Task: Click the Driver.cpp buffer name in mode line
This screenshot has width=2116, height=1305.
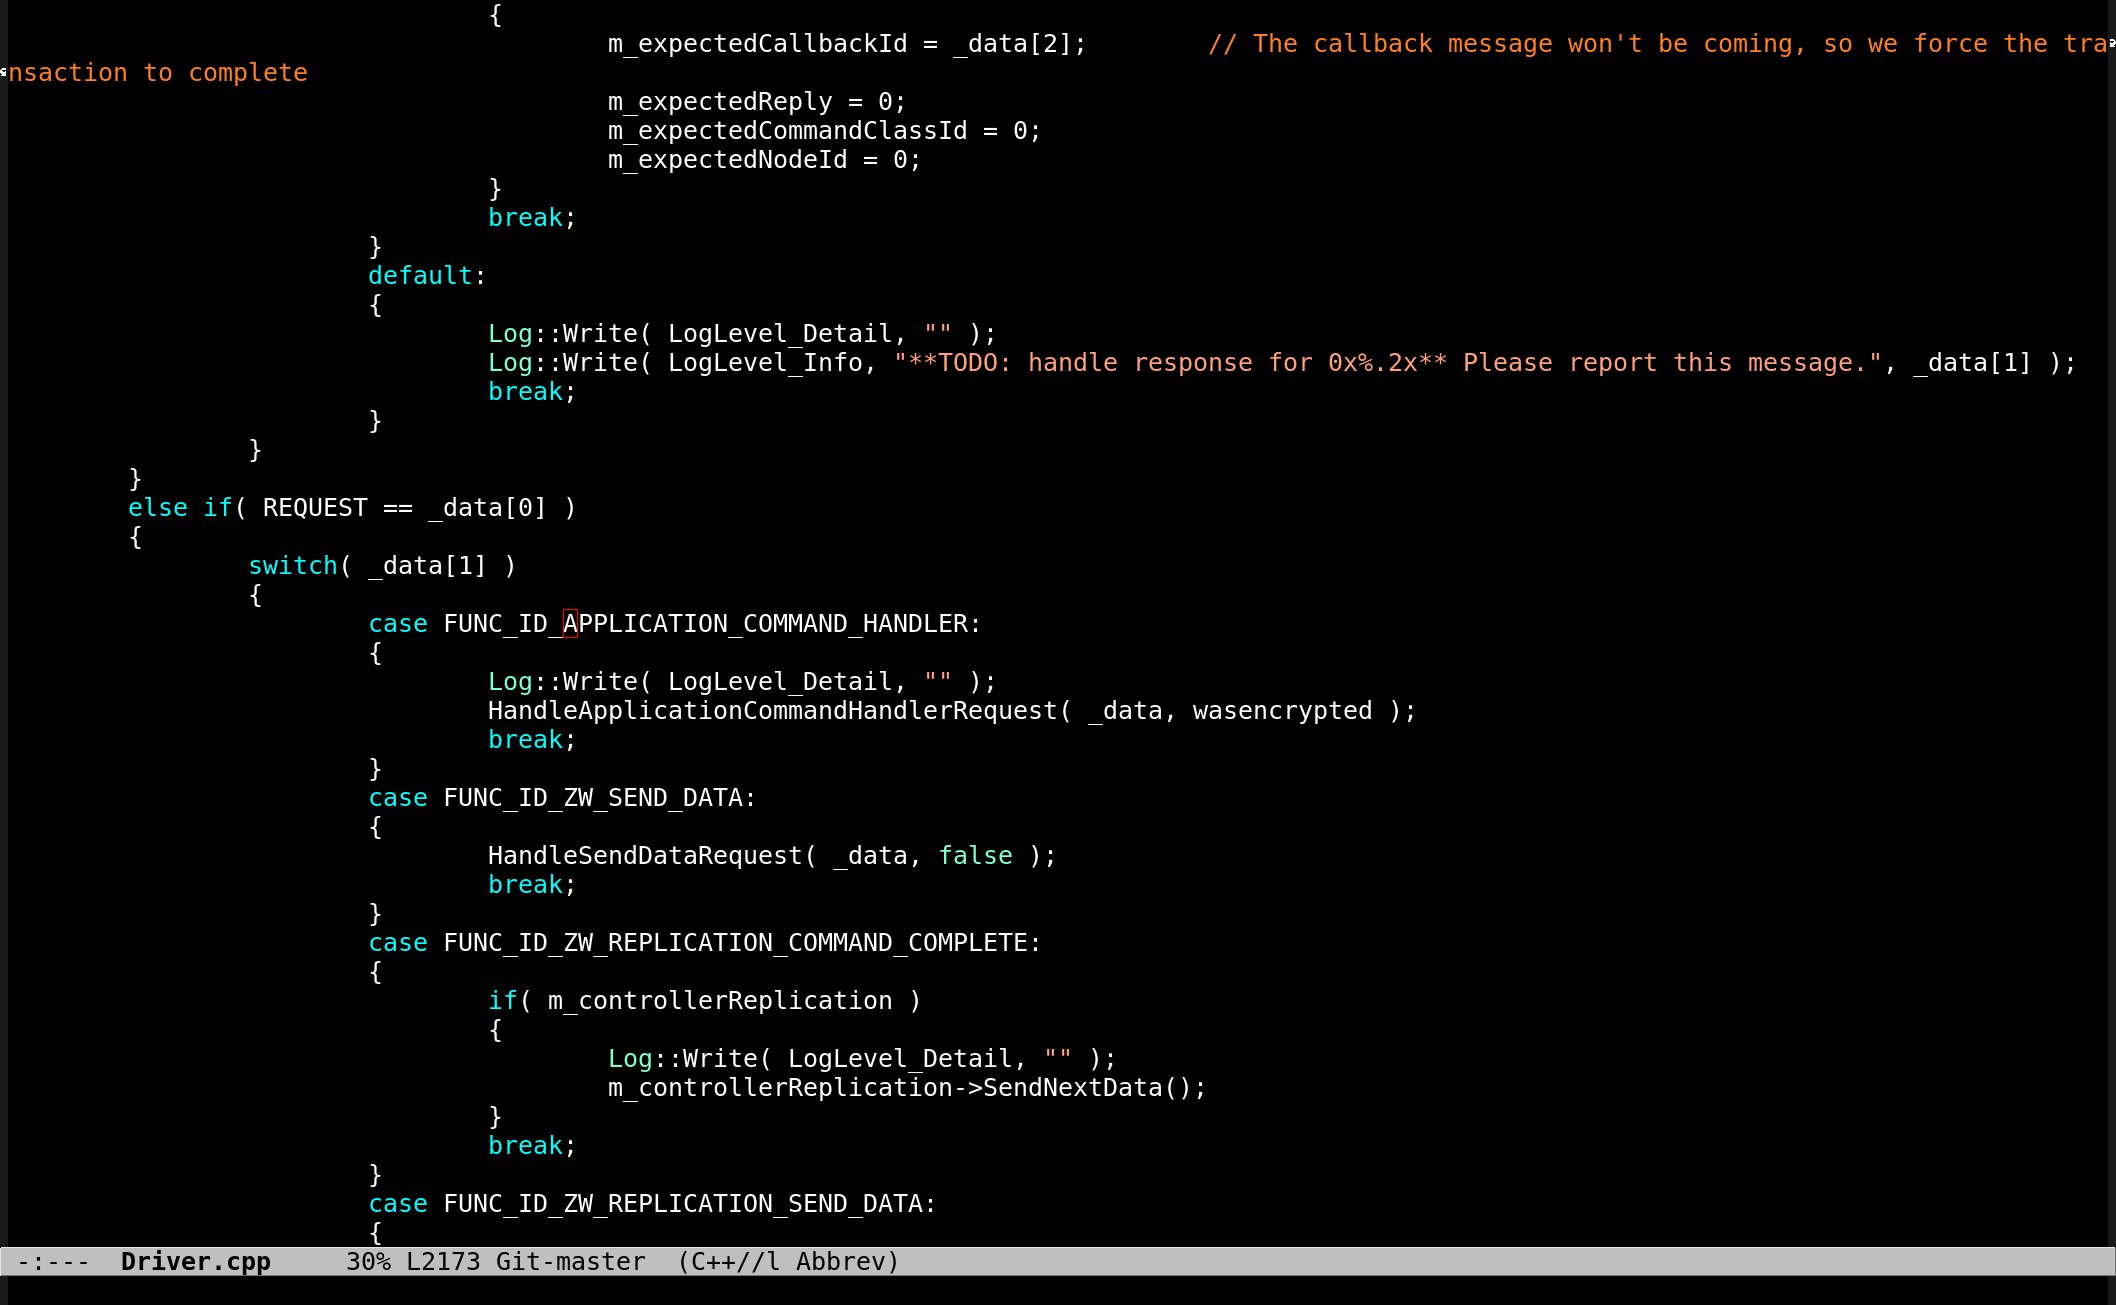Action: 195,1262
